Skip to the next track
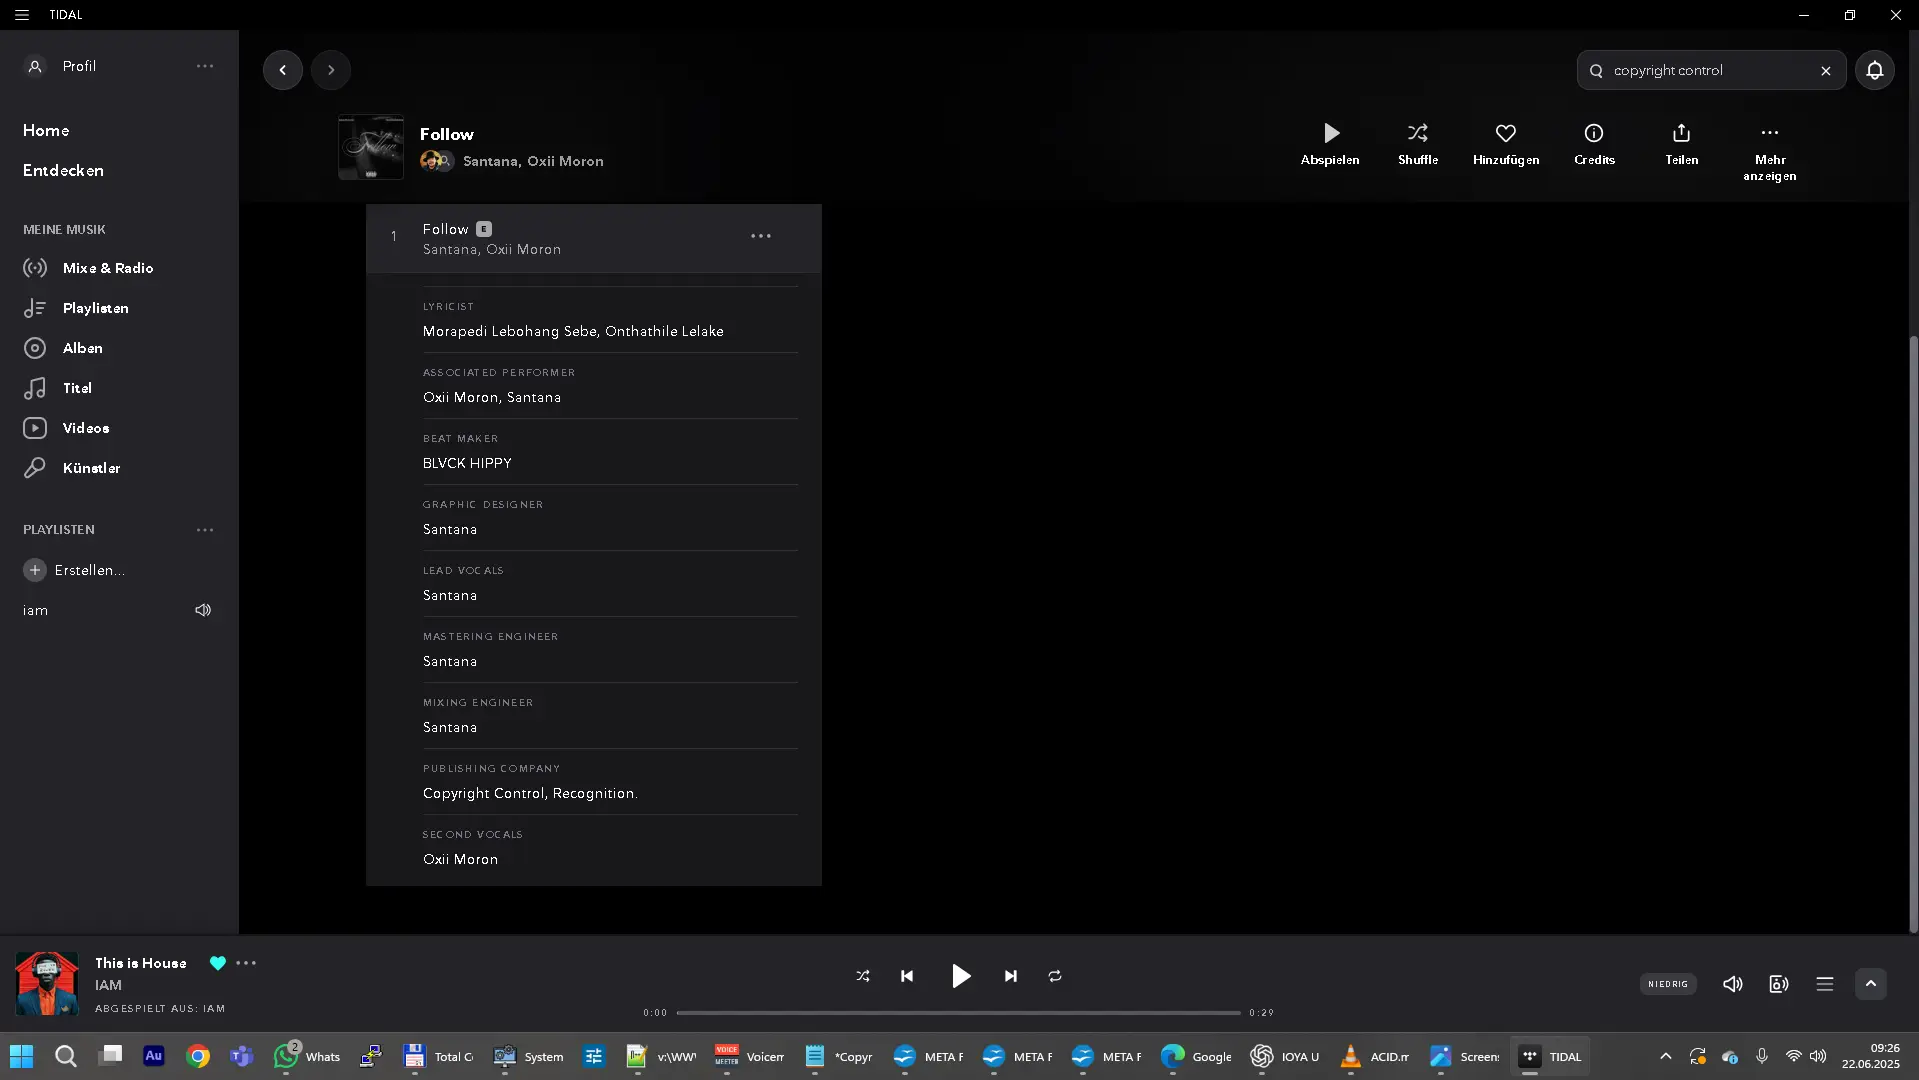 click(1010, 976)
